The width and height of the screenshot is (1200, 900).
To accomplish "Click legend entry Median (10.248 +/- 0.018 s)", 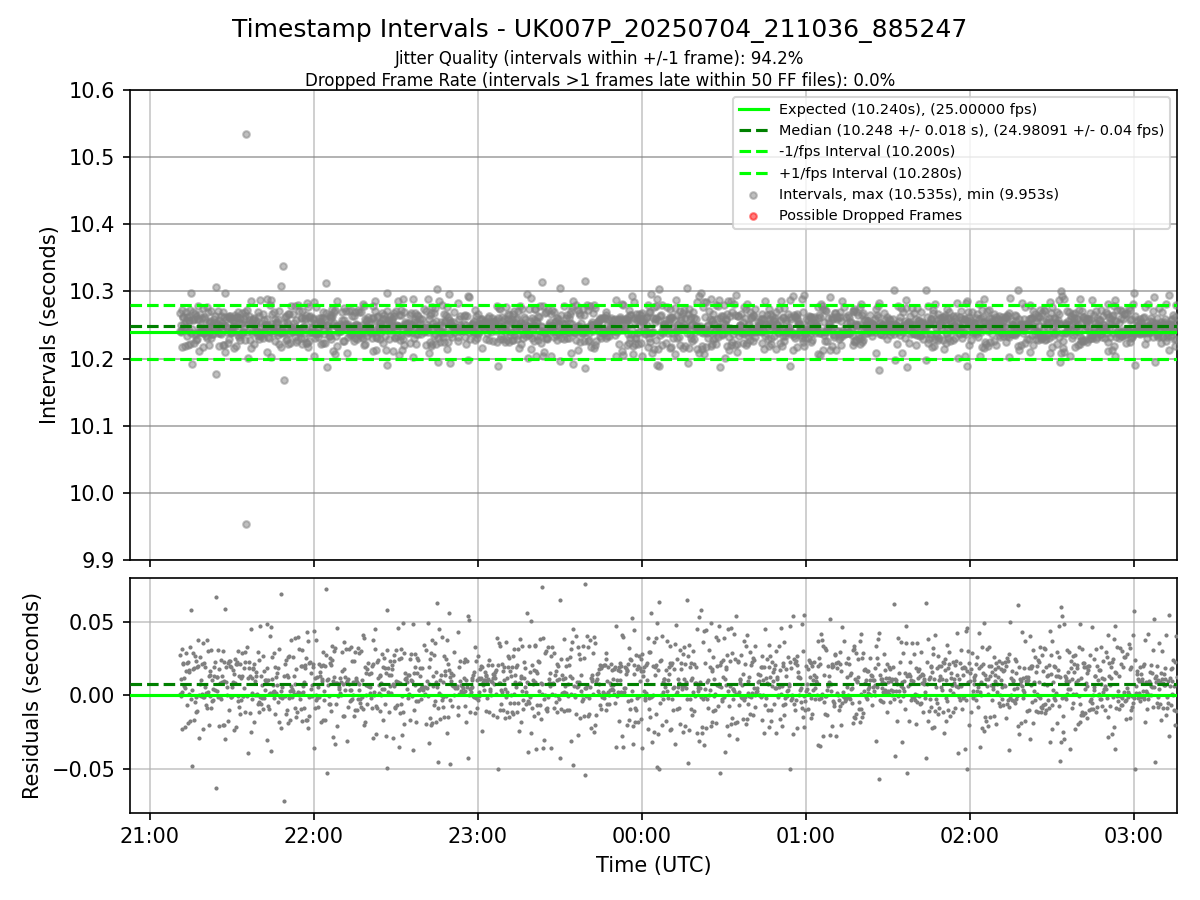I will 971,130.
